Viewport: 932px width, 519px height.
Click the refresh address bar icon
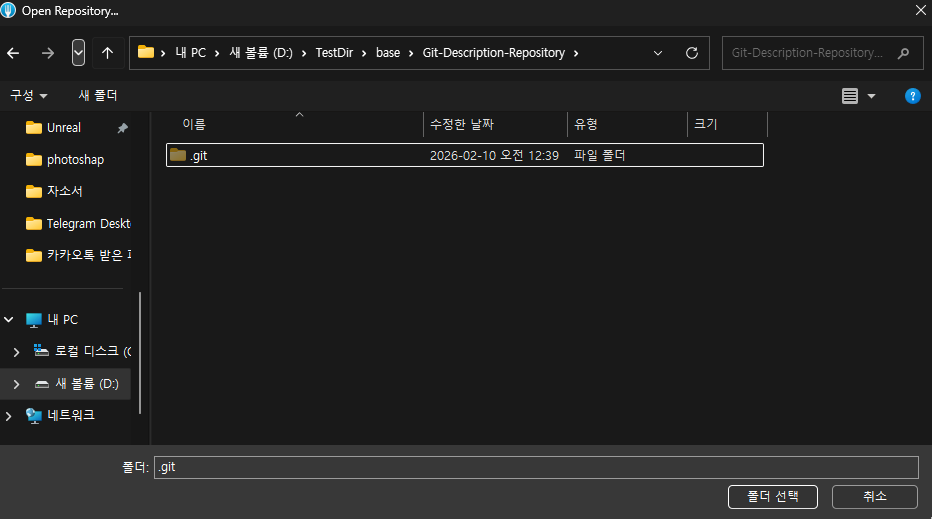[x=691, y=53]
